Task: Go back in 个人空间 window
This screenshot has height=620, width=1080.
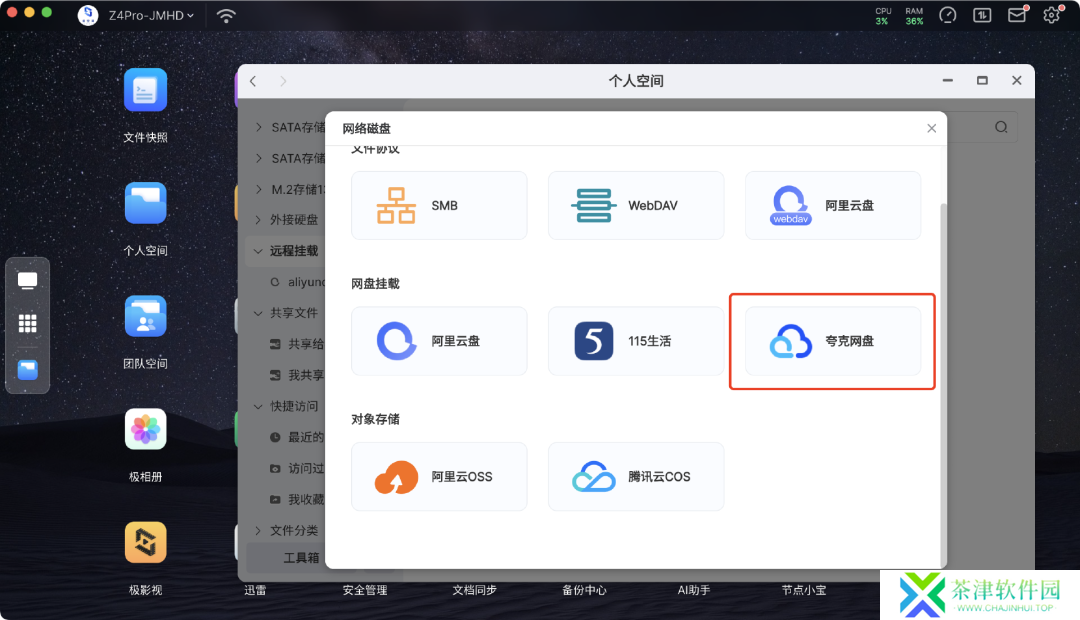Action: click(253, 81)
